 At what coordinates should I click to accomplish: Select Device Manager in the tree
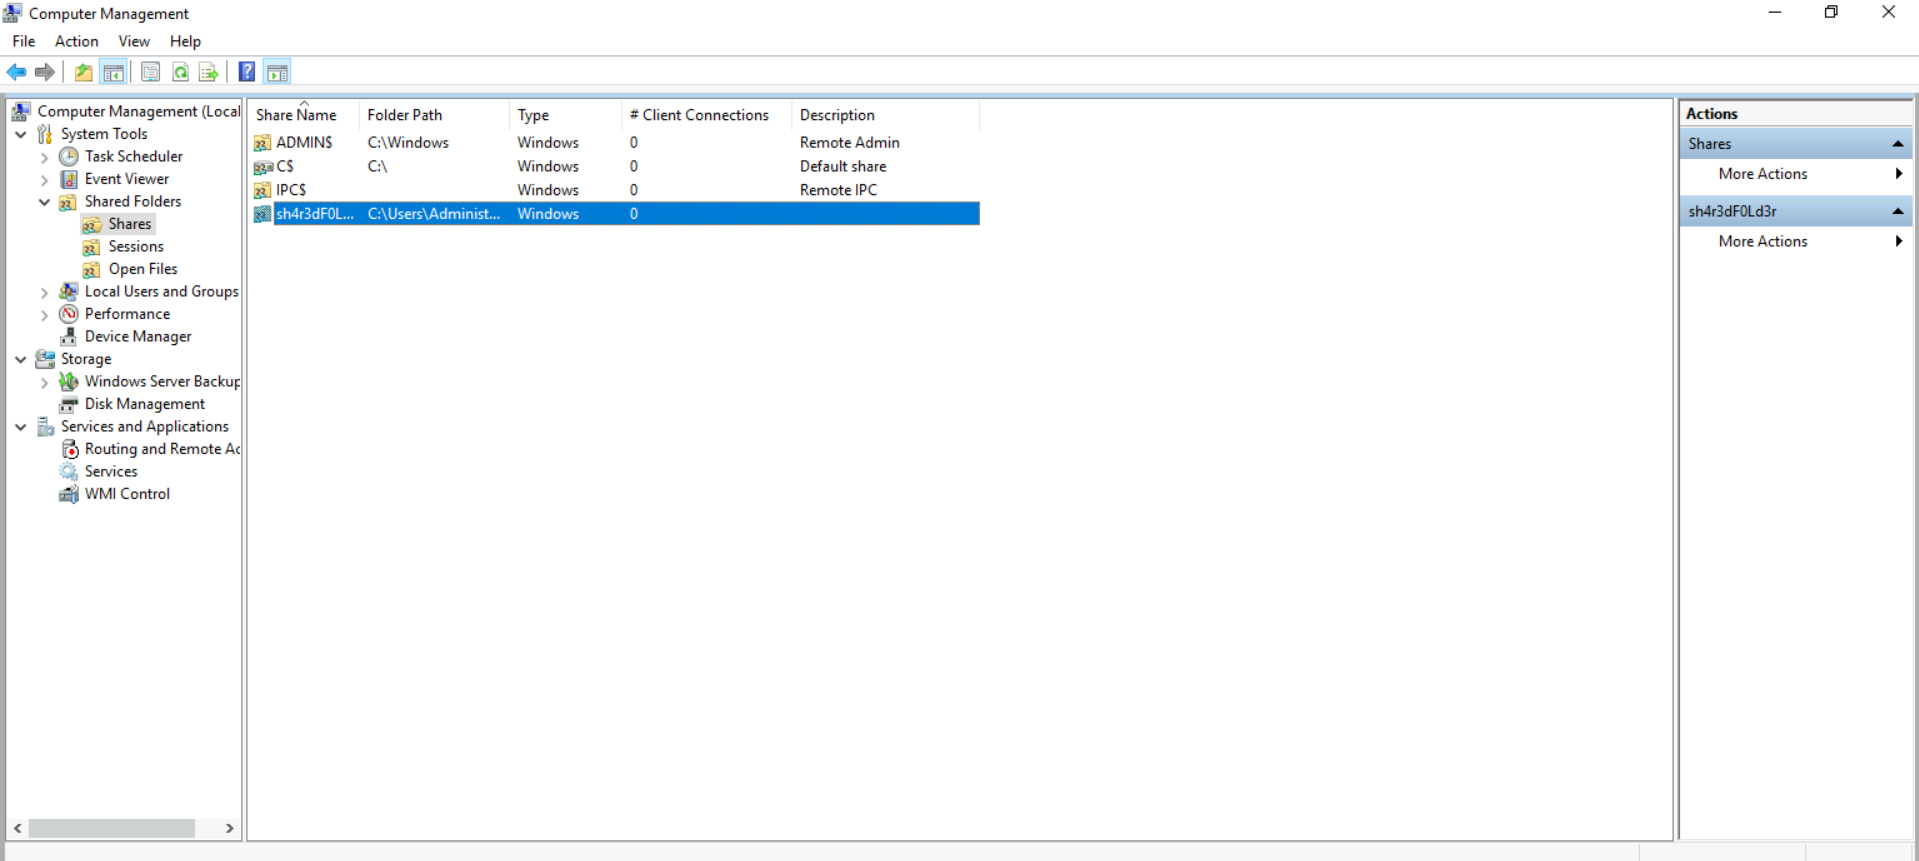(137, 337)
